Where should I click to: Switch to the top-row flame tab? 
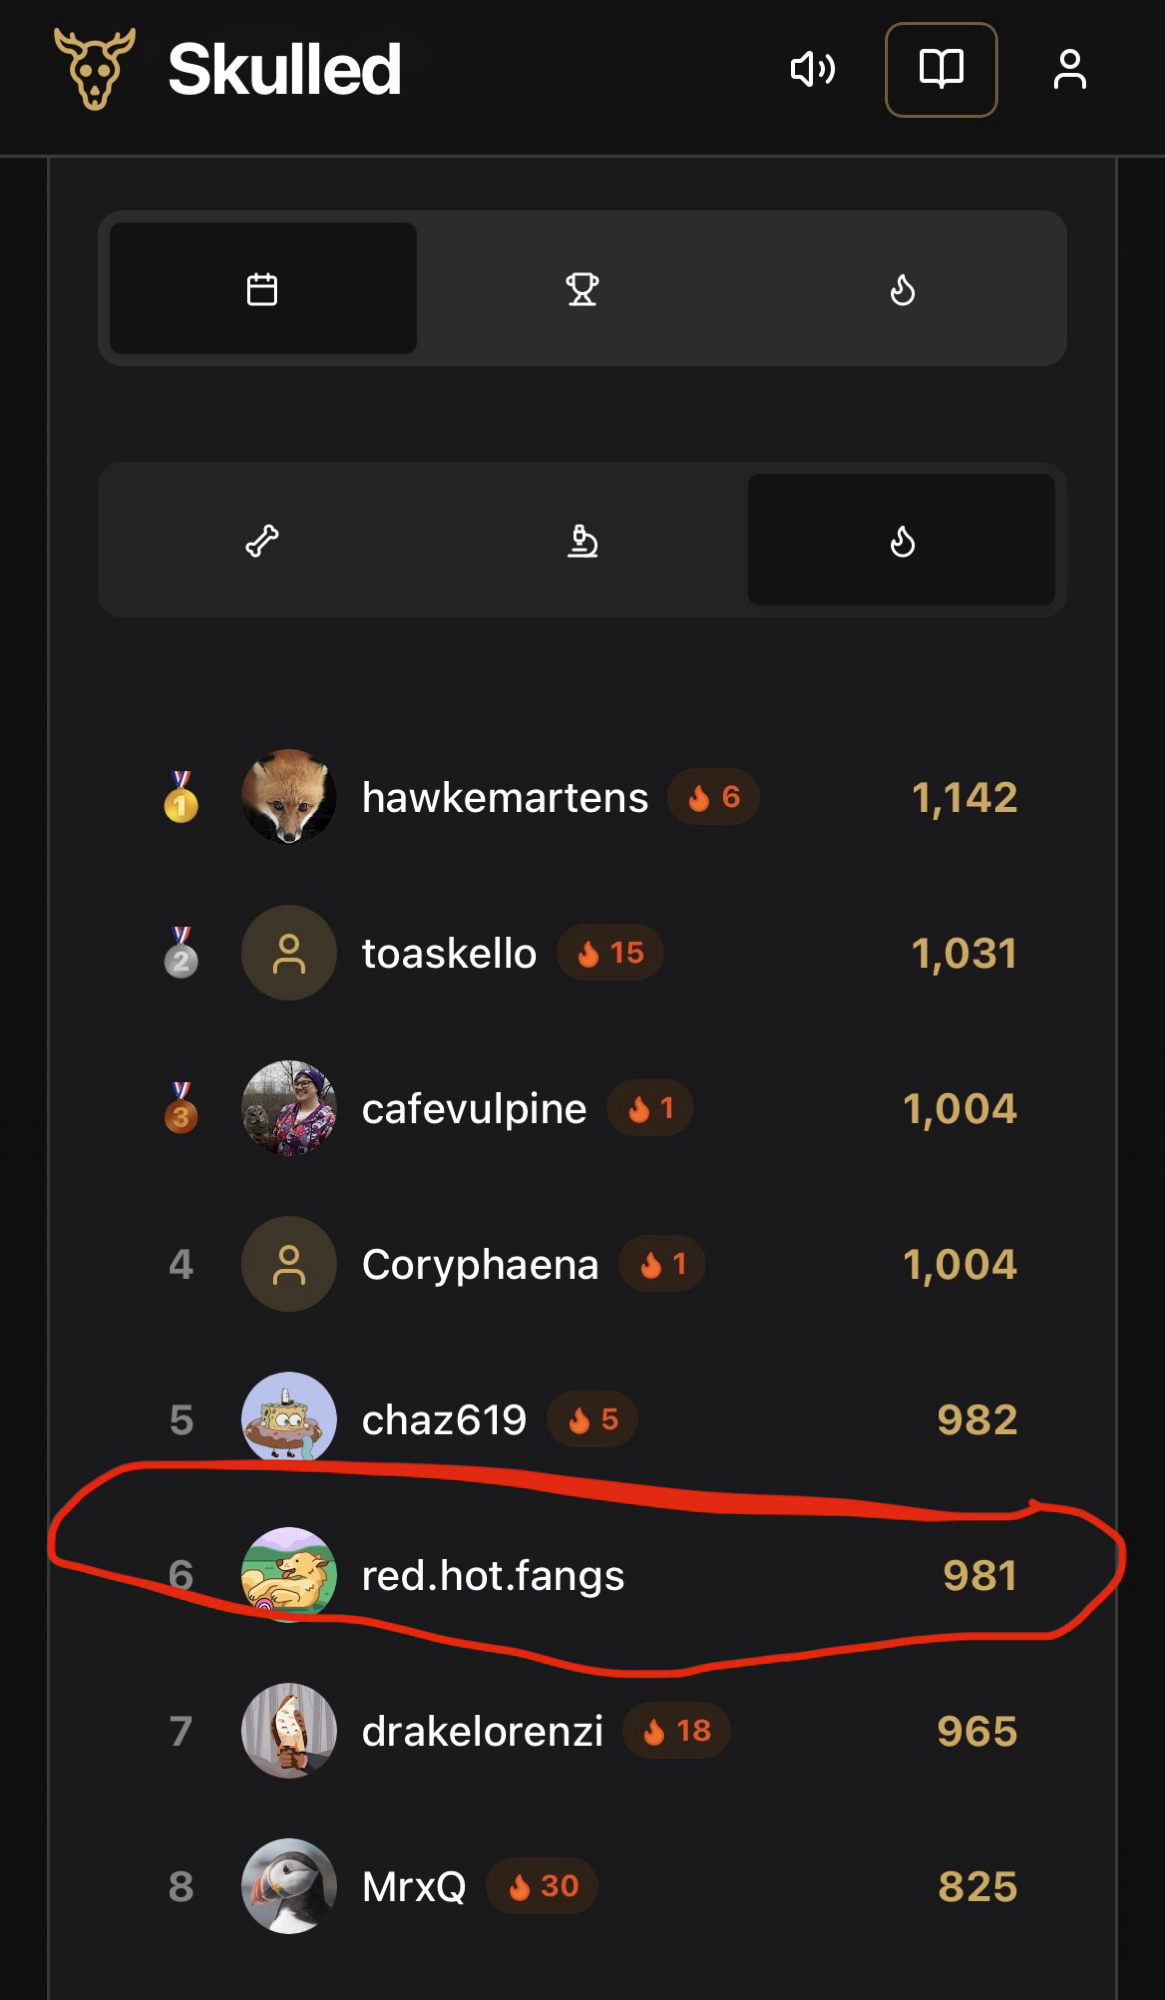point(902,289)
